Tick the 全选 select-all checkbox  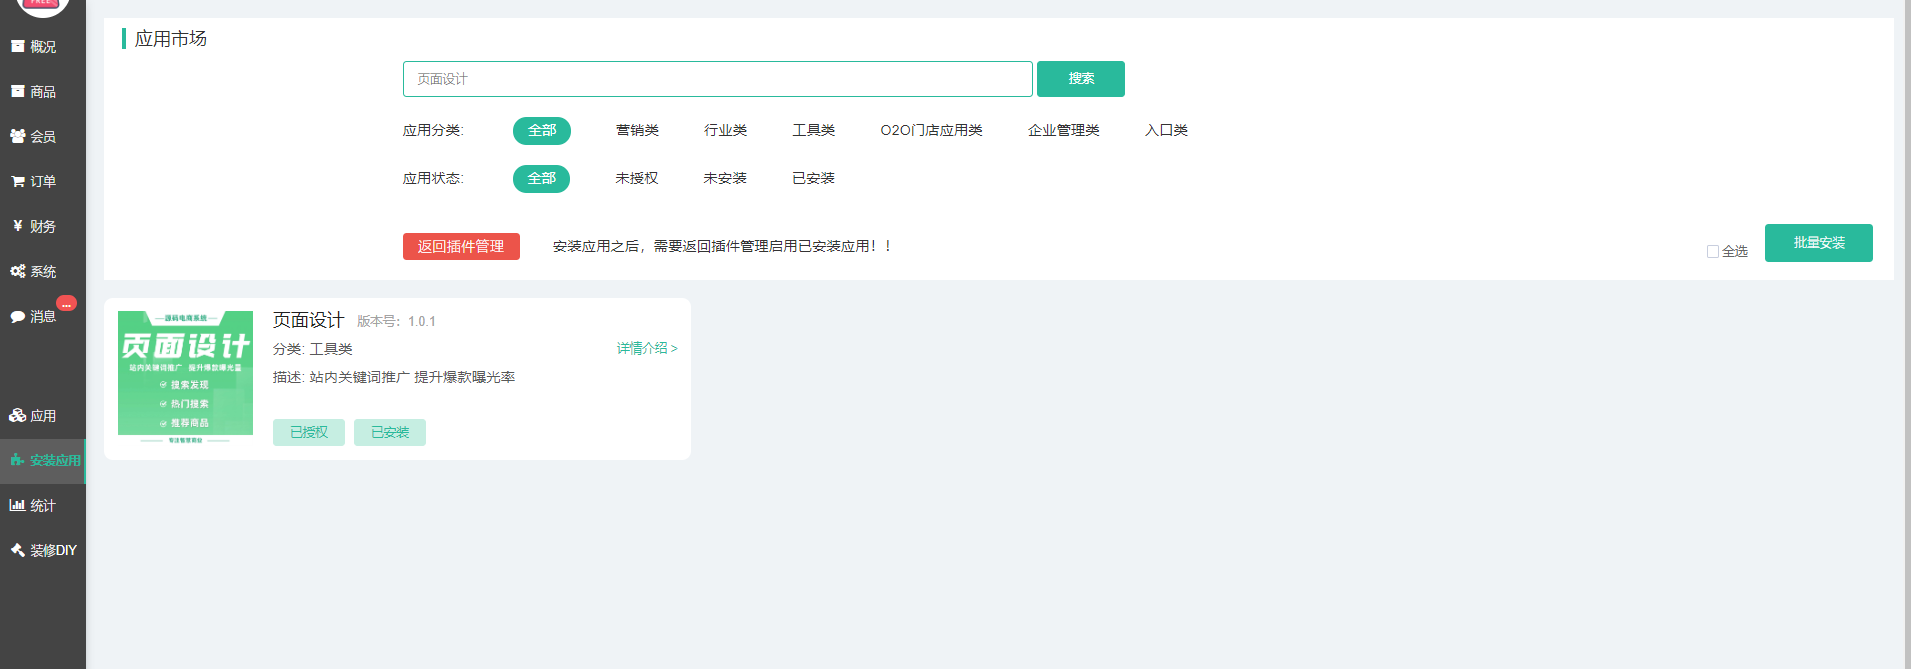[x=1712, y=252]
